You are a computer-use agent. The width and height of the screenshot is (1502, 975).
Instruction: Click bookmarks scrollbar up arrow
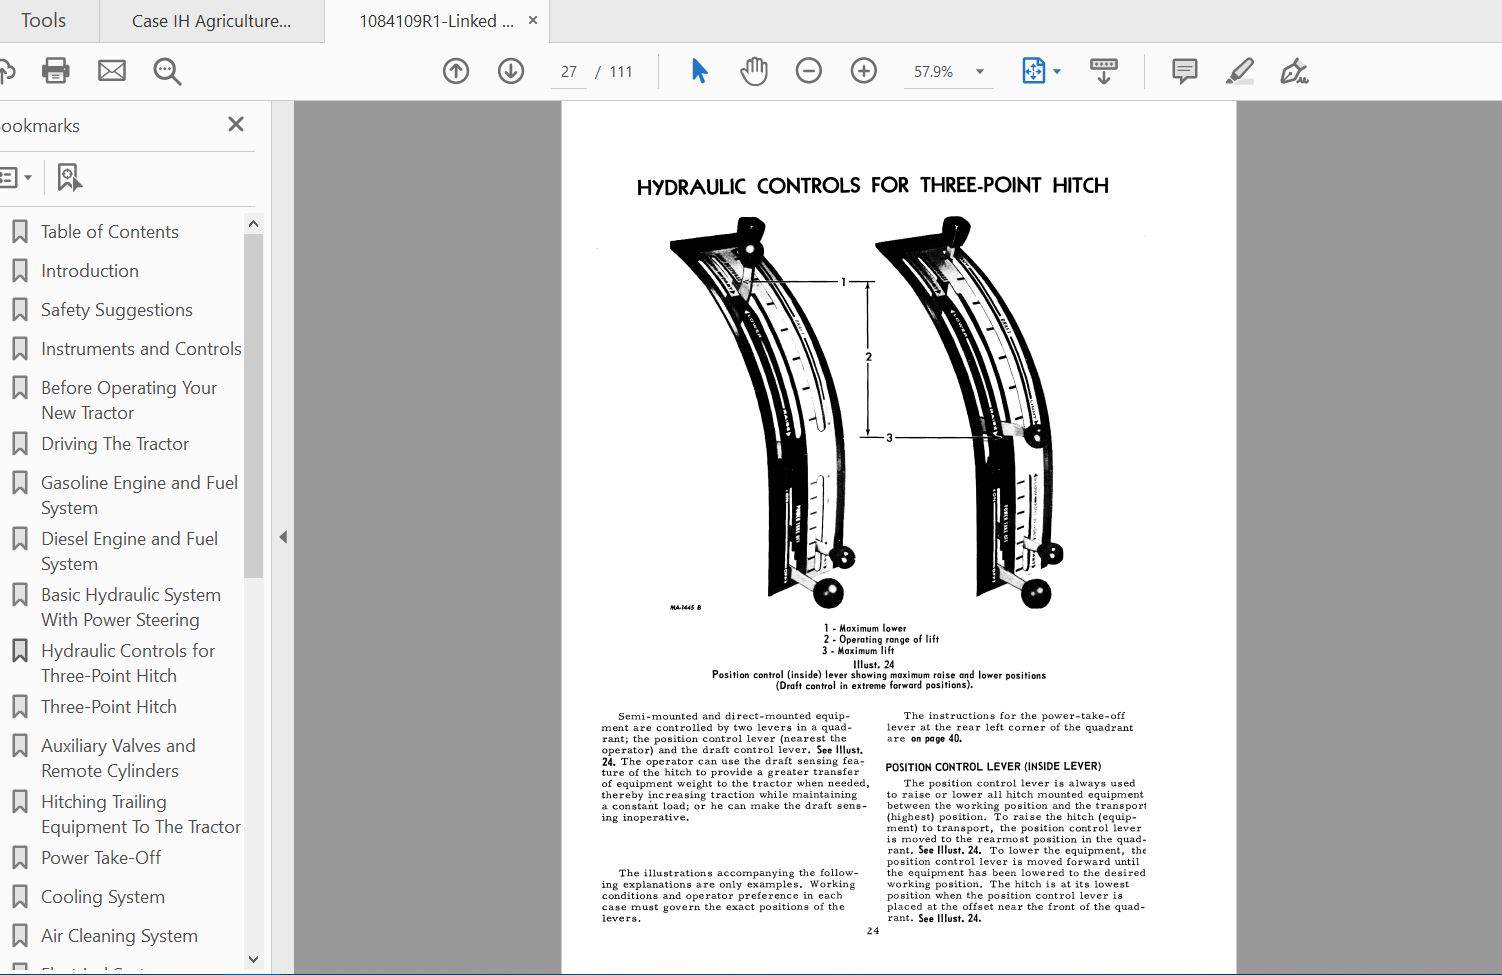[x=253, y=224]
